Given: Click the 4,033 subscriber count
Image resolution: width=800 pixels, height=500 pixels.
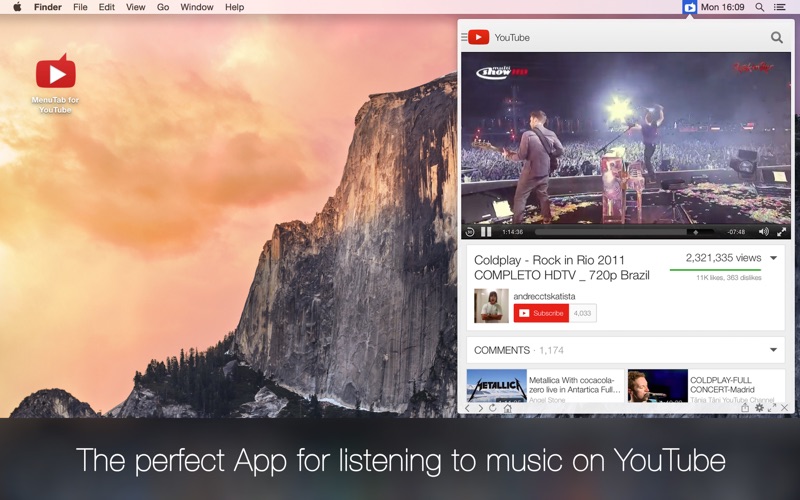Looking at the screenshot, I should [x=582, y=313].
